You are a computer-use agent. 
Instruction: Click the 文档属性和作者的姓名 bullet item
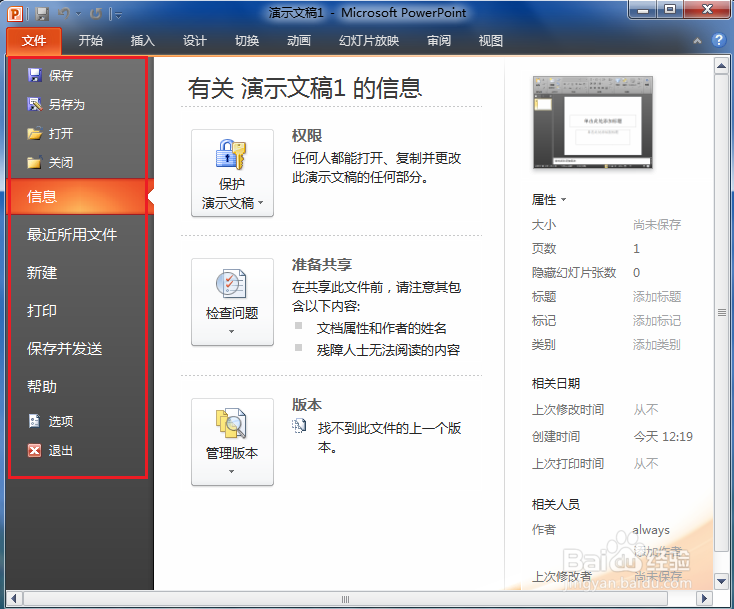tap(382, 328)
